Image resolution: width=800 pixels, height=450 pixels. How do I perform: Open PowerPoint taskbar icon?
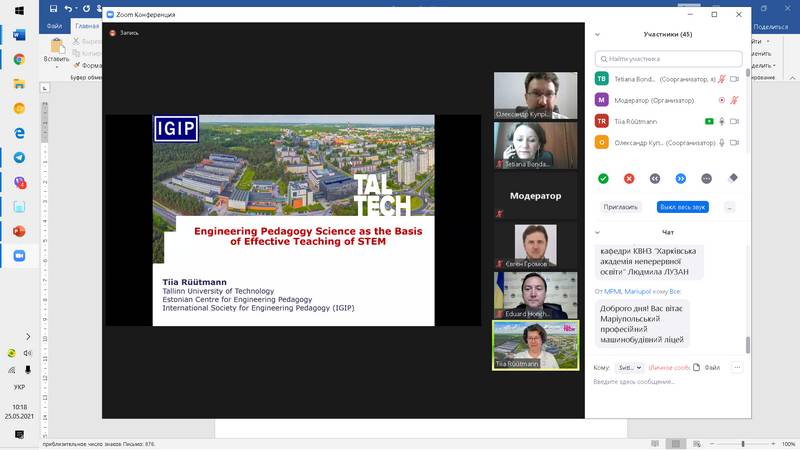click(x=19, y=232)
